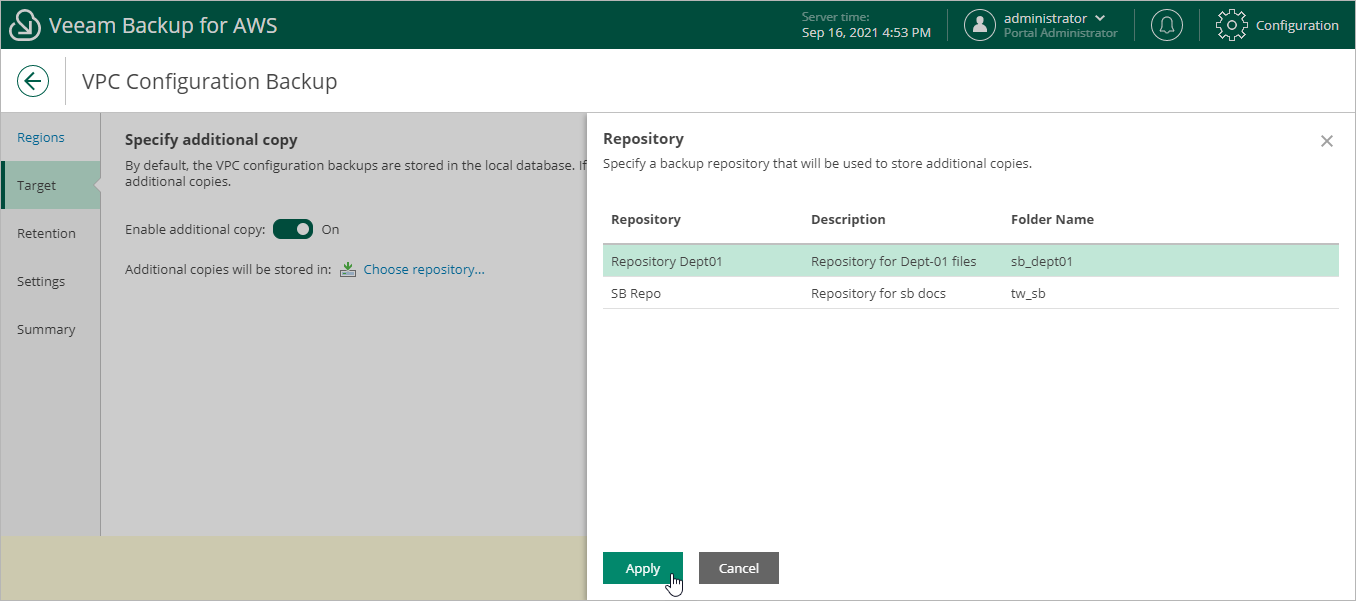Apply the selected repository
The width and height of the screenshot is (1356, 601).
tap(642, 567)
